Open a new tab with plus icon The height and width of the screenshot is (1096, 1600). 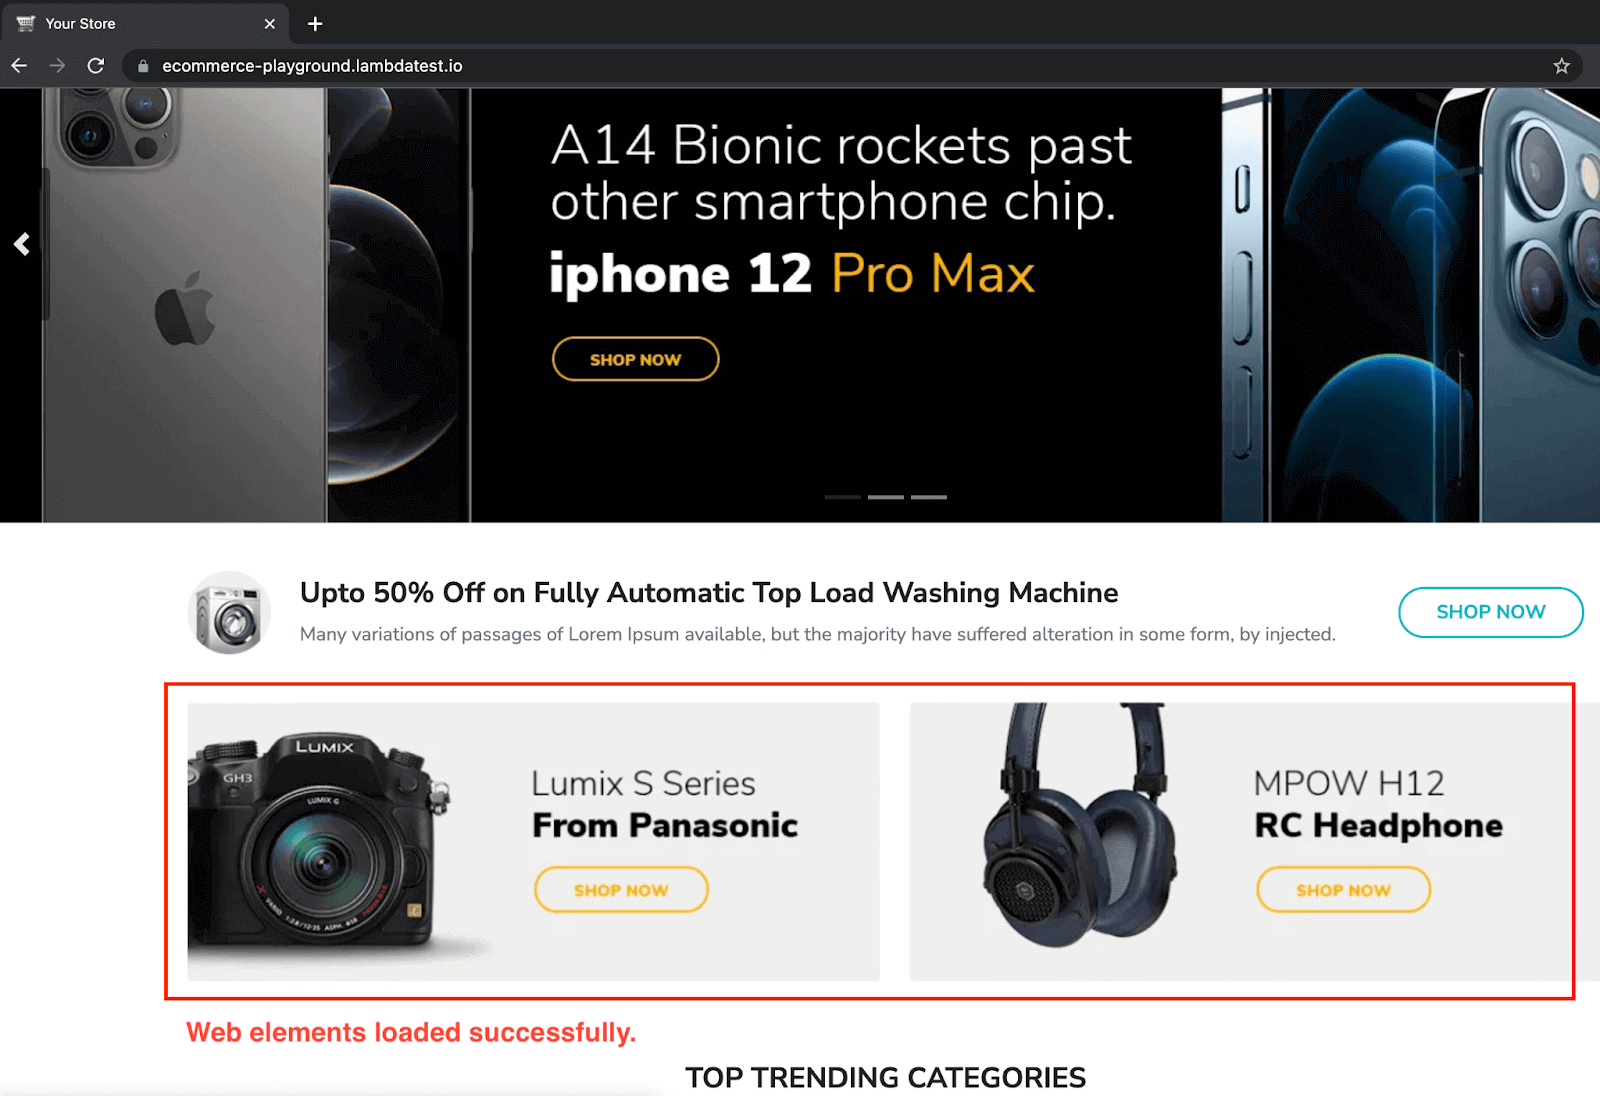coord(315,23)
